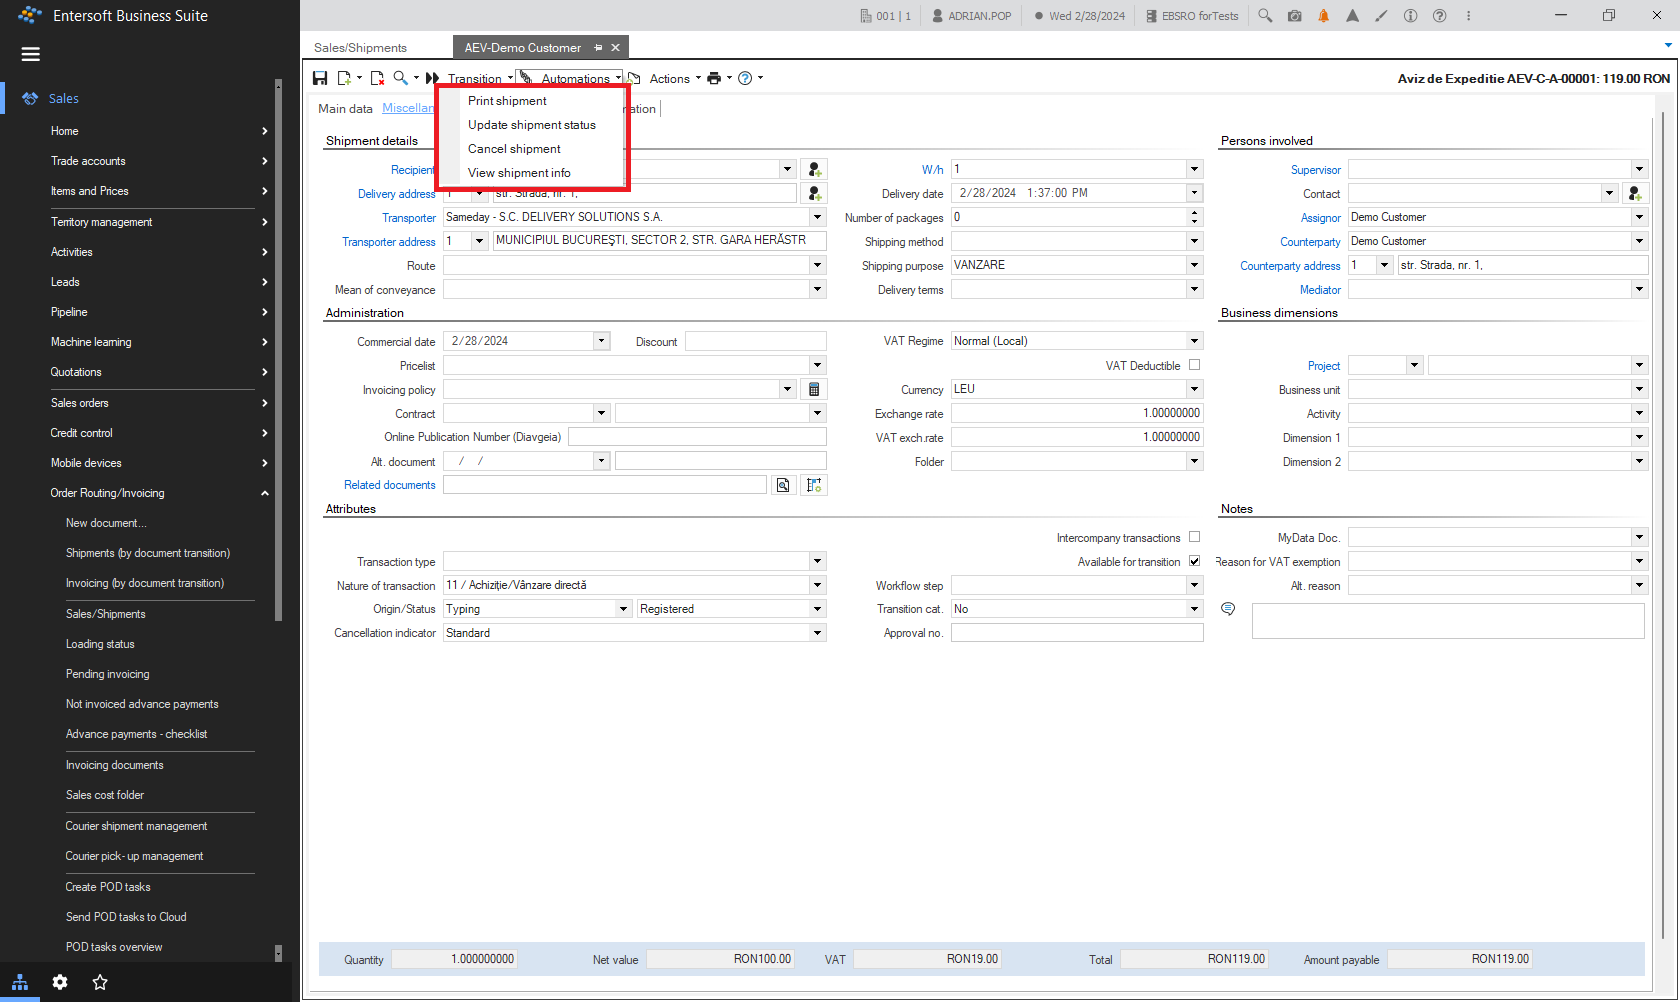The height and width of the screenshot is (1002, 1680).
Task: Click the Related documents link
Action: click(390, 485)
